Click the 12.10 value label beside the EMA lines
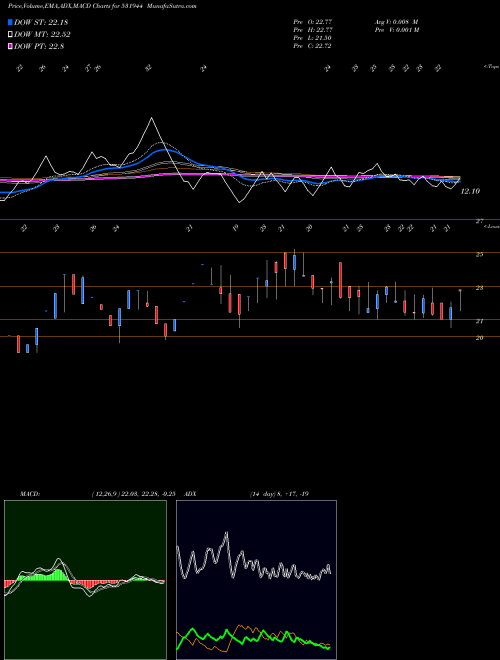Image resolution: width=500 pixels, height=660 pixels. point(470,191)
